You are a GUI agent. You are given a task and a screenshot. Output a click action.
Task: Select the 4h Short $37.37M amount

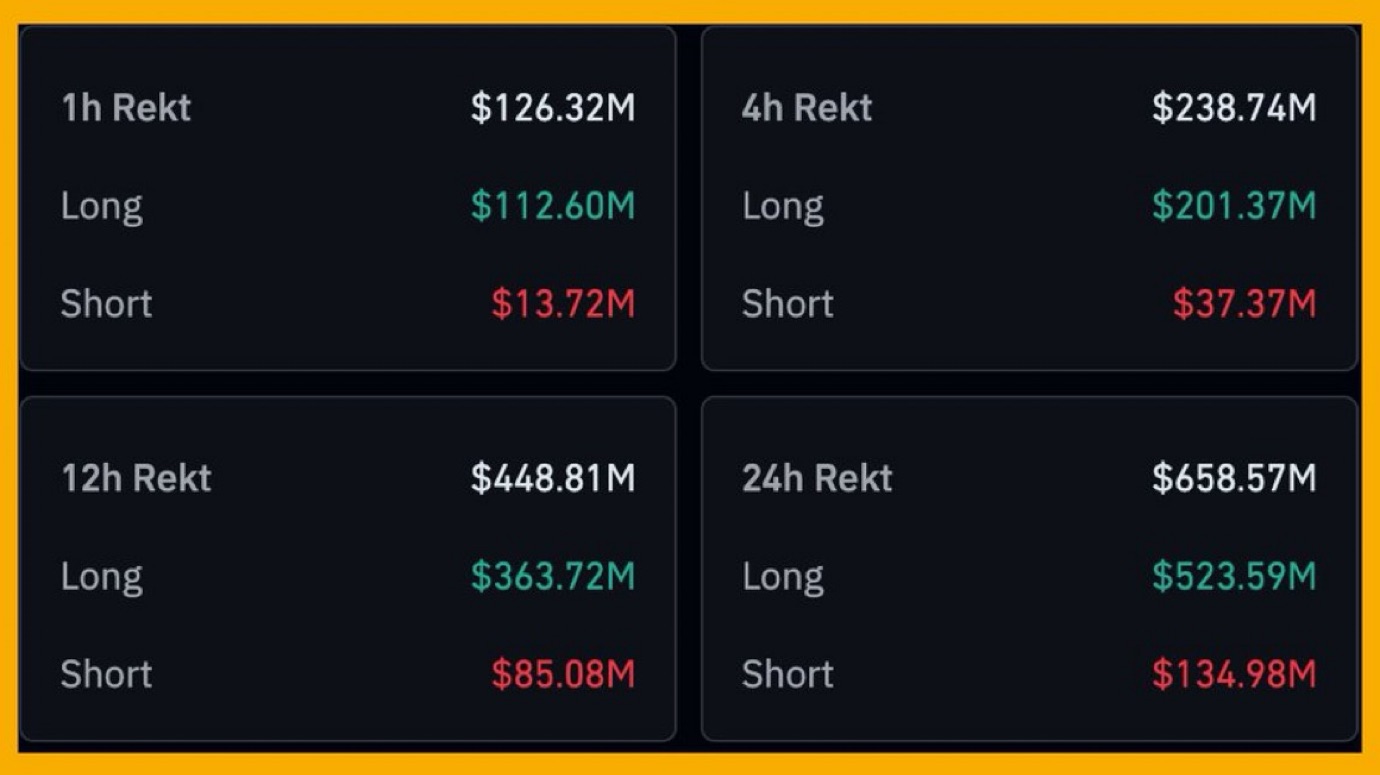click(1244, 304)
